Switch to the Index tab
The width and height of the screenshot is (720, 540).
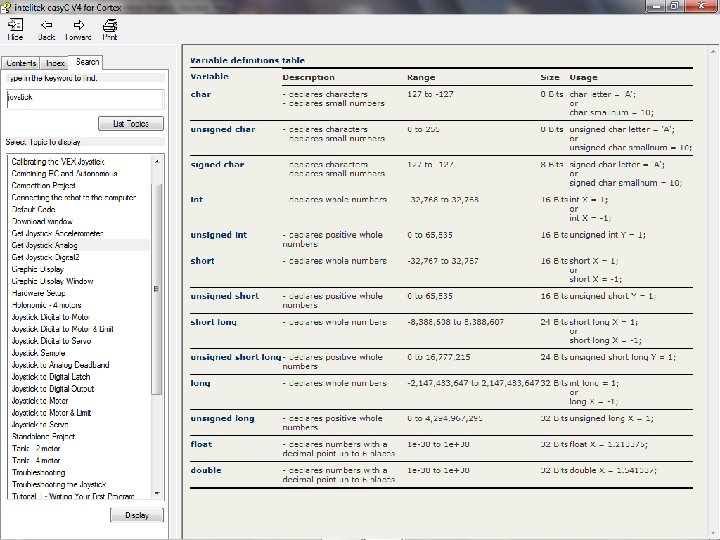(55, 63)
